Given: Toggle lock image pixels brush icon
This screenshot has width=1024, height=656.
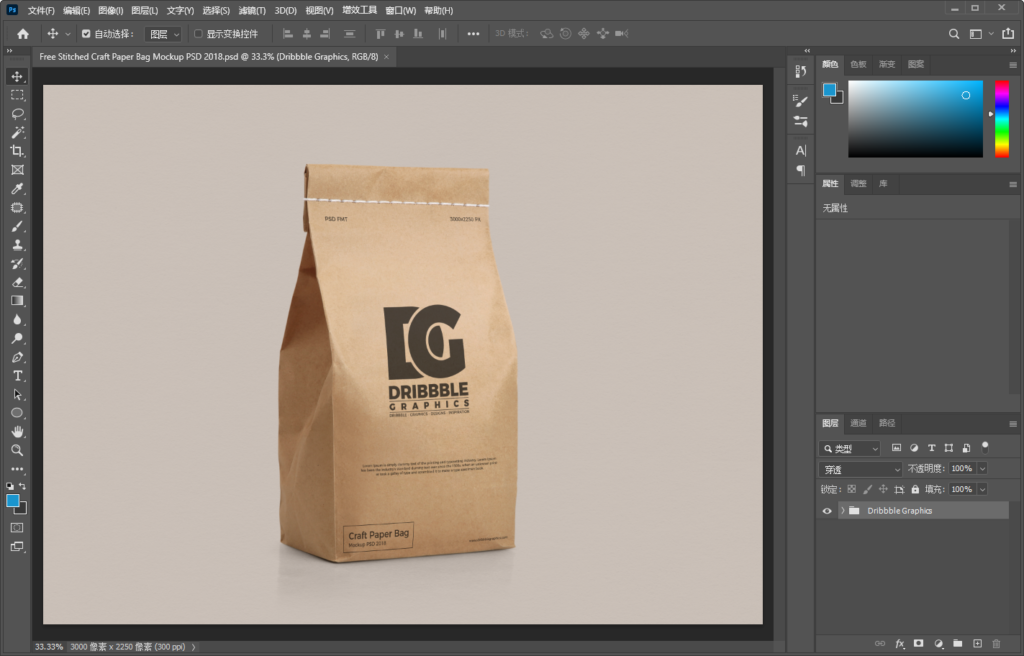Looking at the screenshot, I should coord(867,489).
